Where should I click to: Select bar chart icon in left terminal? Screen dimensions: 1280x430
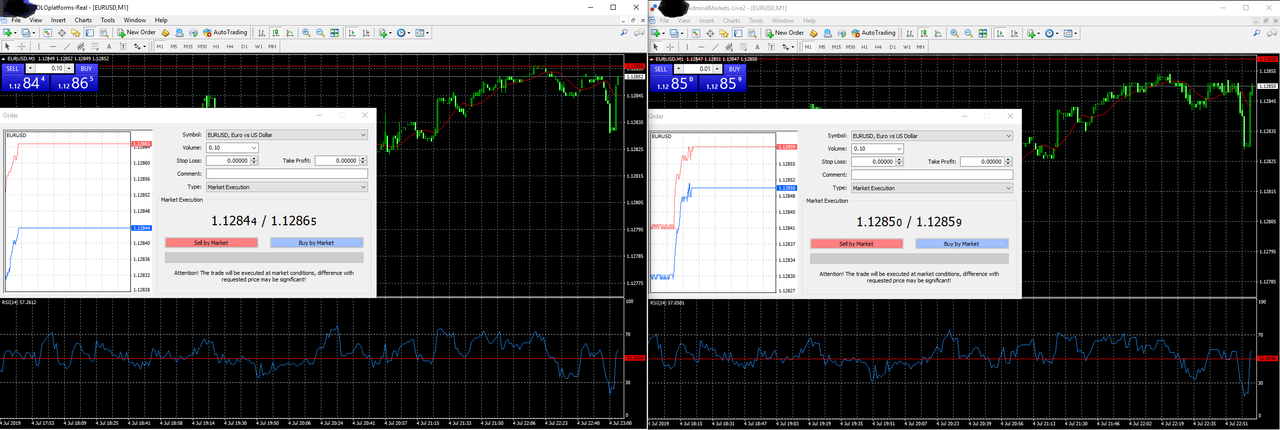coord(261,32)
